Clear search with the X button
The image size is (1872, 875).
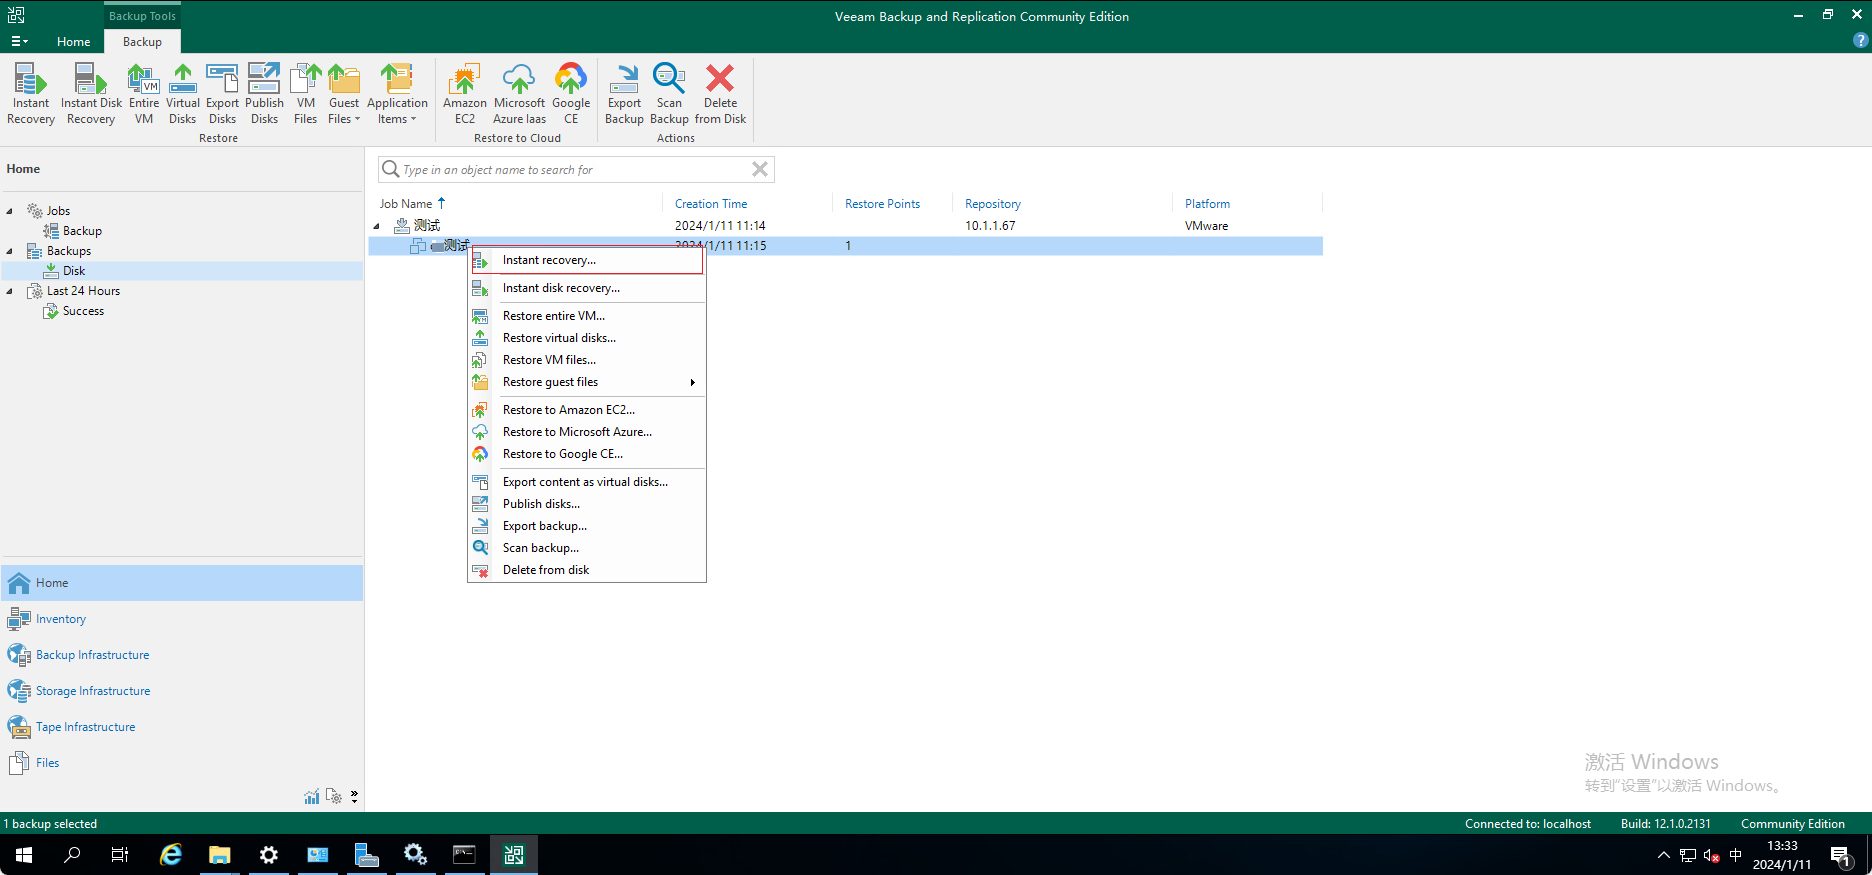point(760,169)
